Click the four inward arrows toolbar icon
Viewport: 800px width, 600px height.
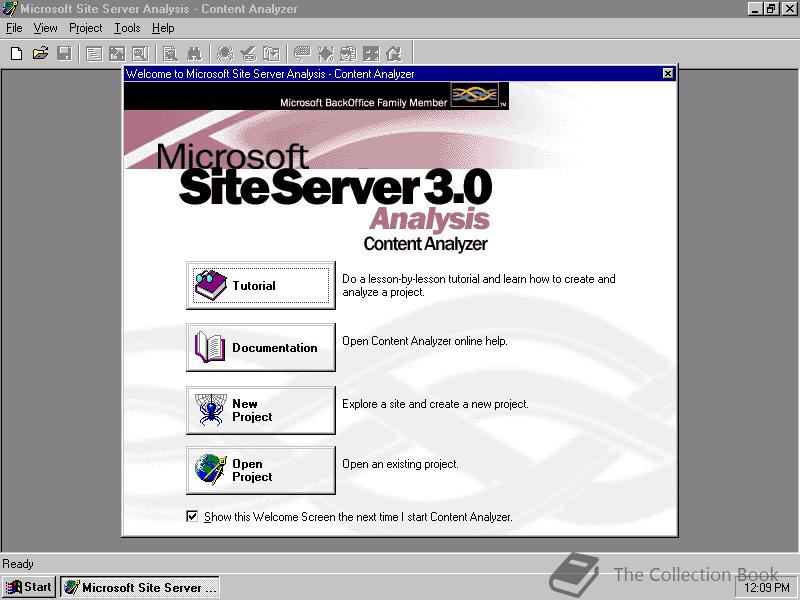click(371, 53)
